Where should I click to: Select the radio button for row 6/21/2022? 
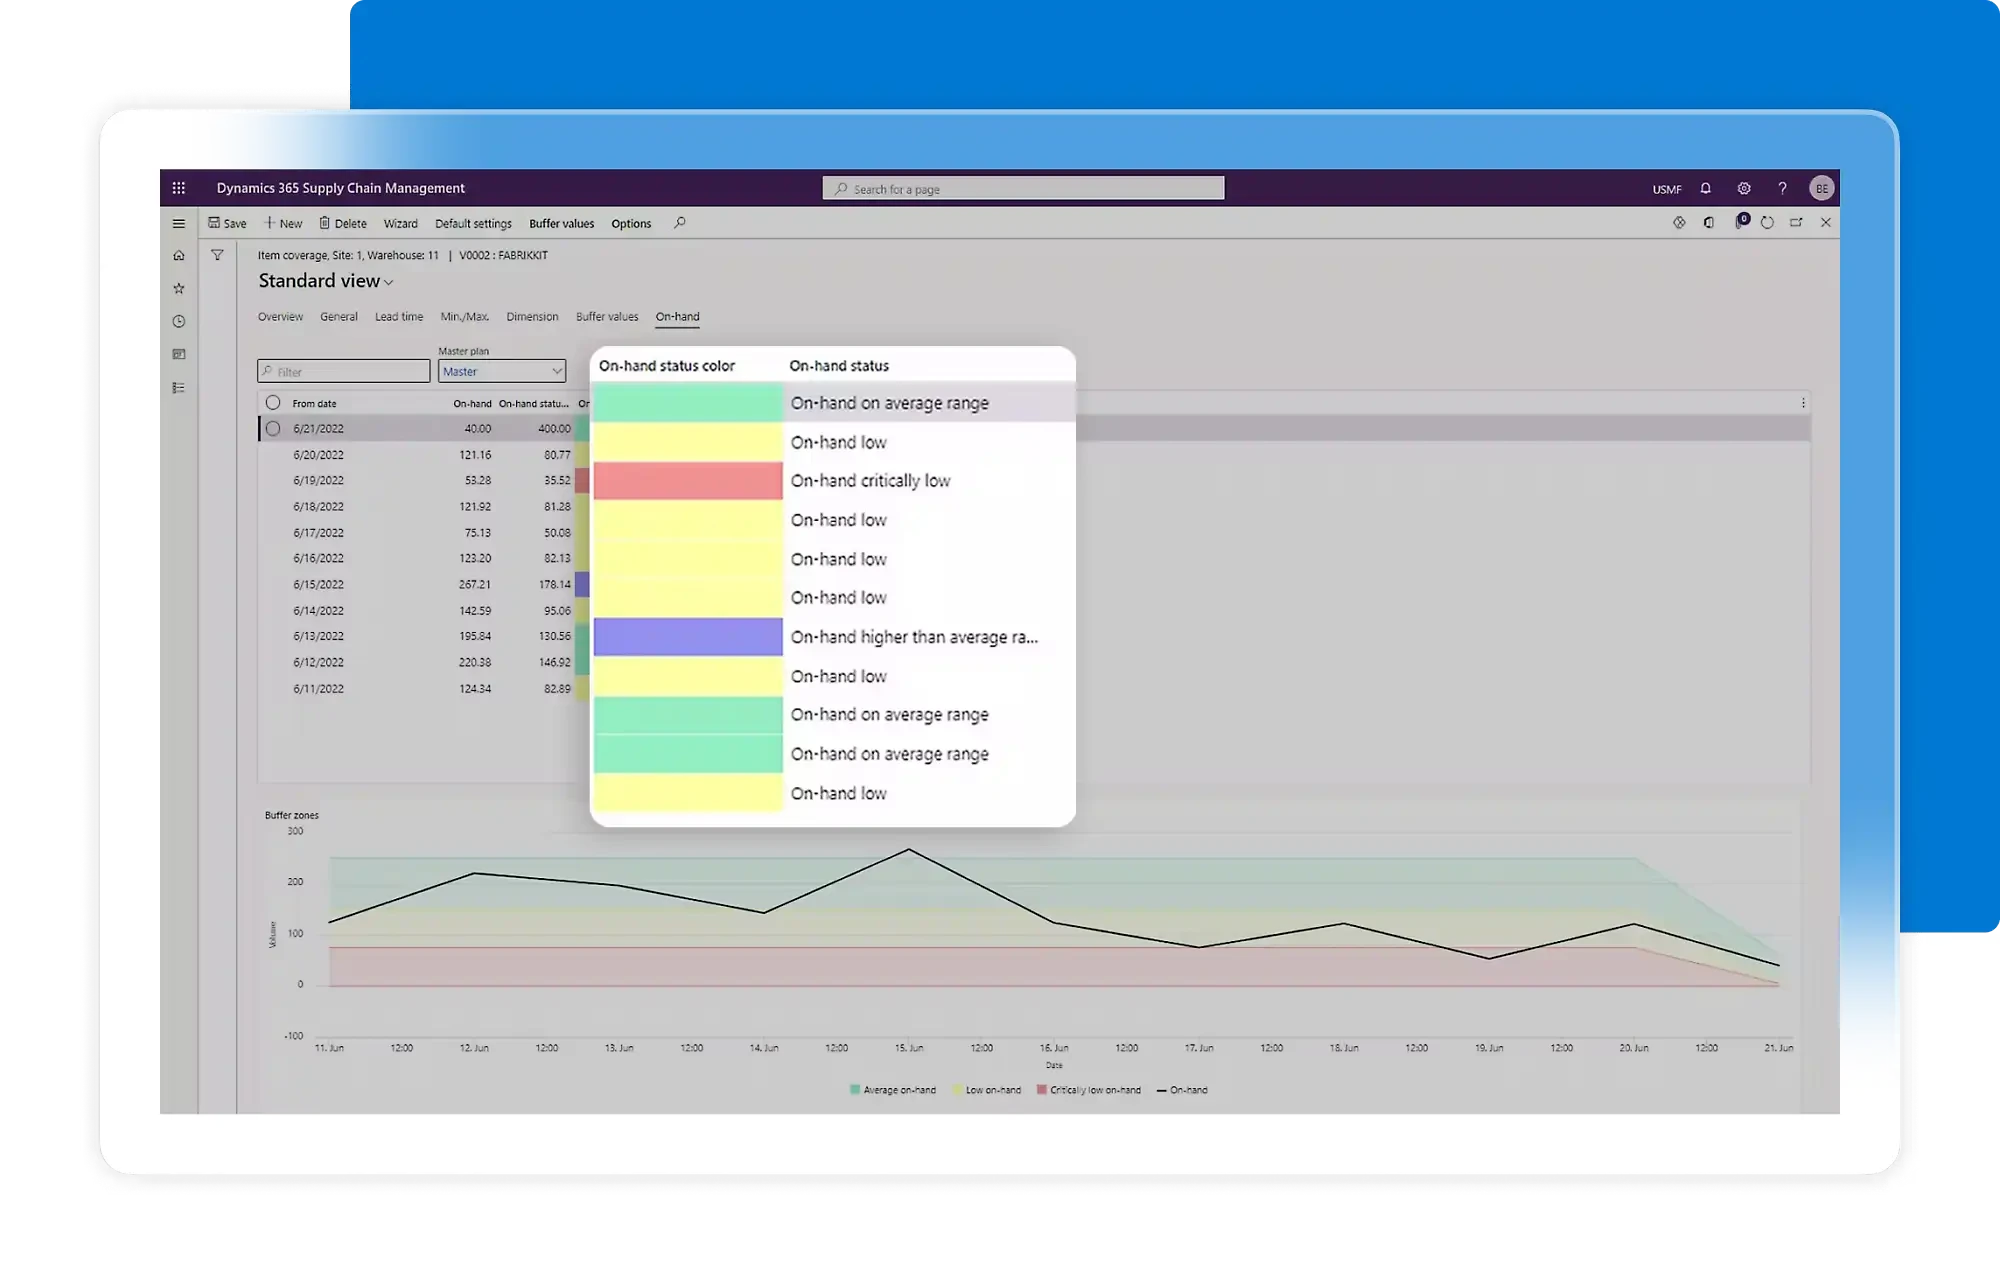tap(274, 428)
